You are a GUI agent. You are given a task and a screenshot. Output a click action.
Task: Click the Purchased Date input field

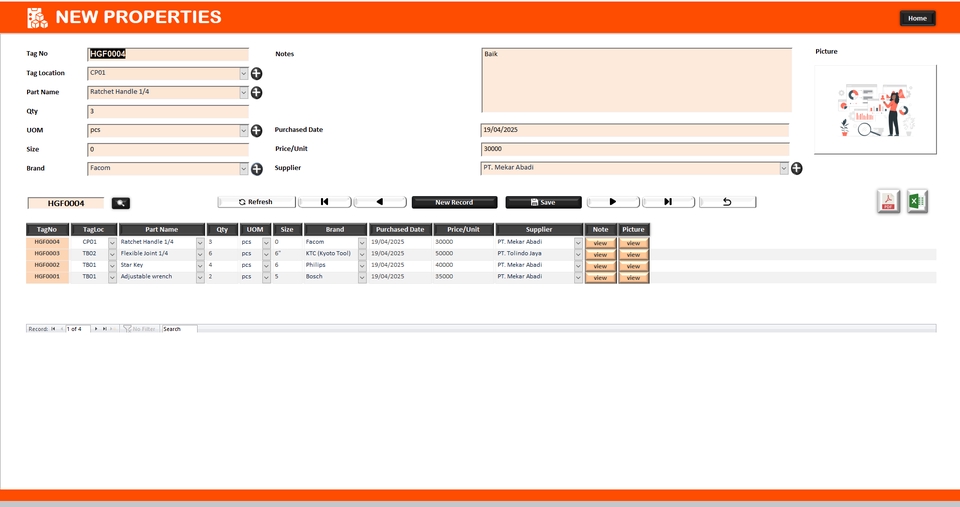(x=634, y=130)
